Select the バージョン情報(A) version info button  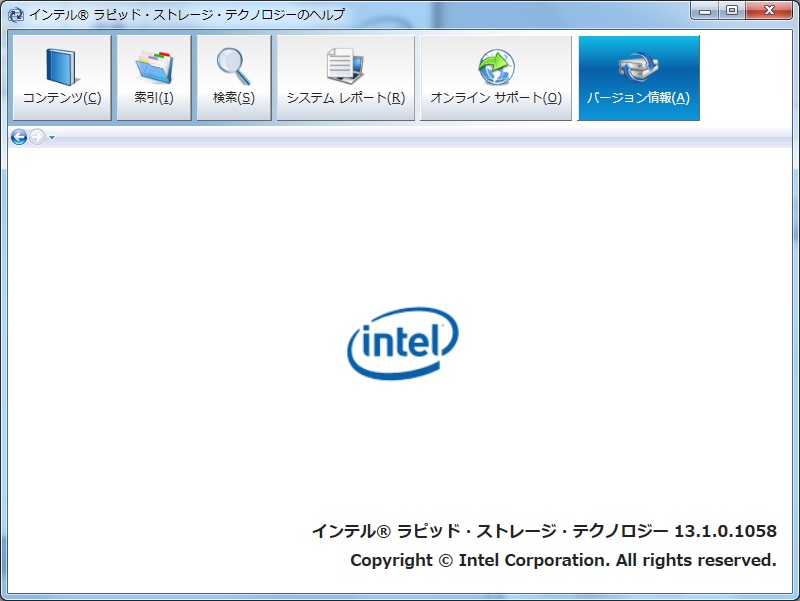[x=638, y=78]
